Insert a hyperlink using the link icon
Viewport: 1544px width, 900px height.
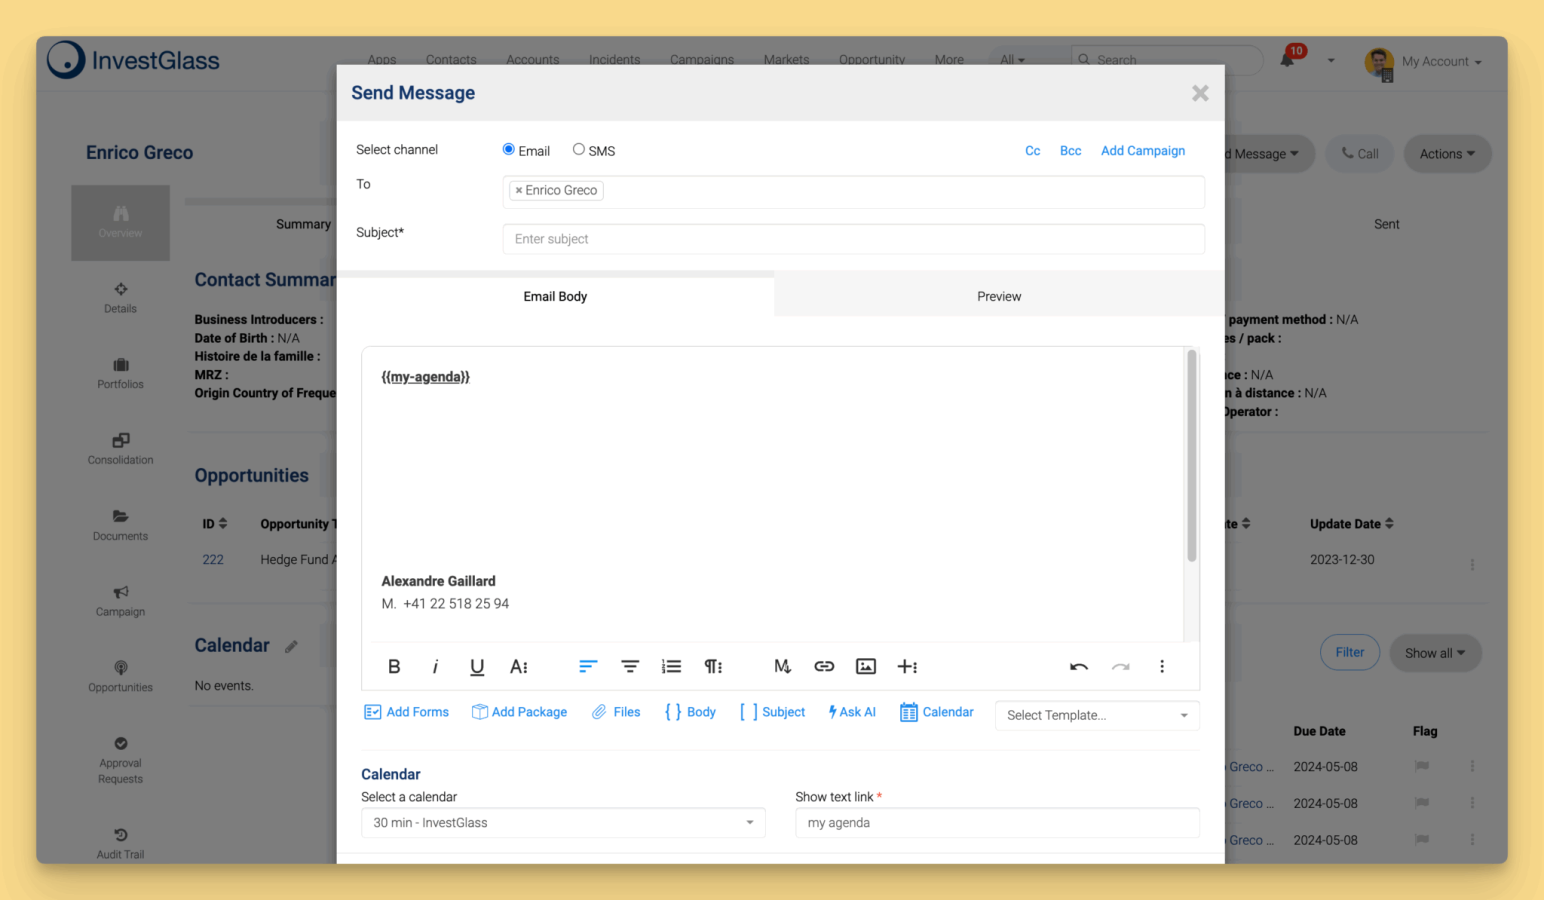824,667
